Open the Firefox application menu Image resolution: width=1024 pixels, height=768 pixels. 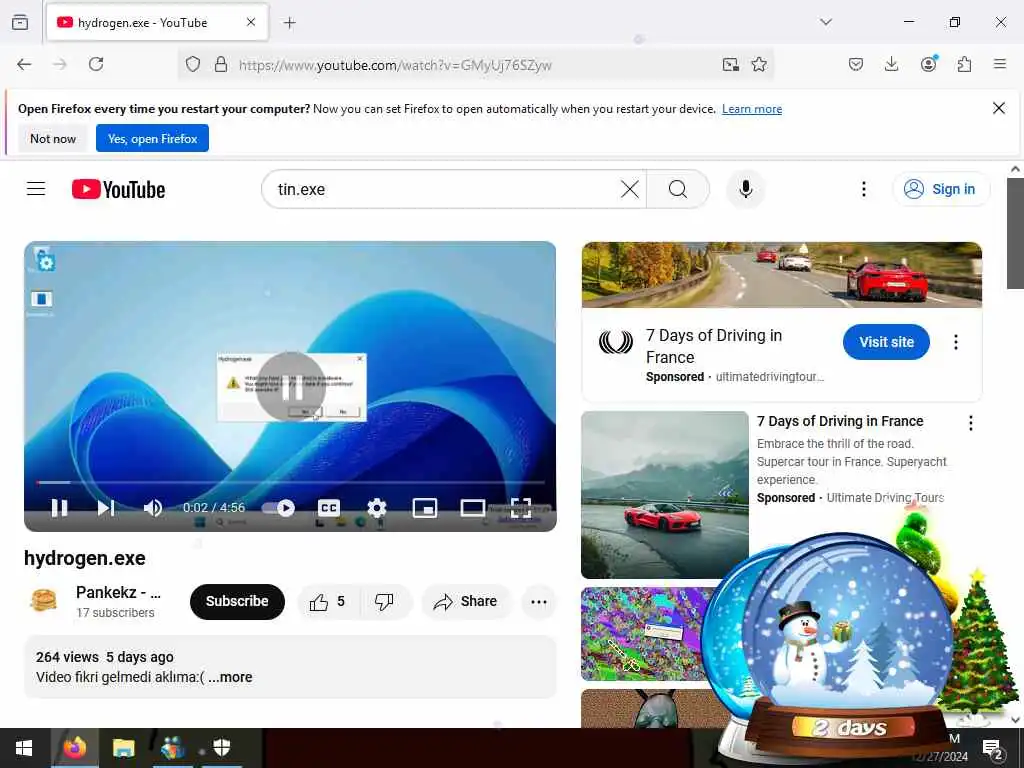click(999, 64)
